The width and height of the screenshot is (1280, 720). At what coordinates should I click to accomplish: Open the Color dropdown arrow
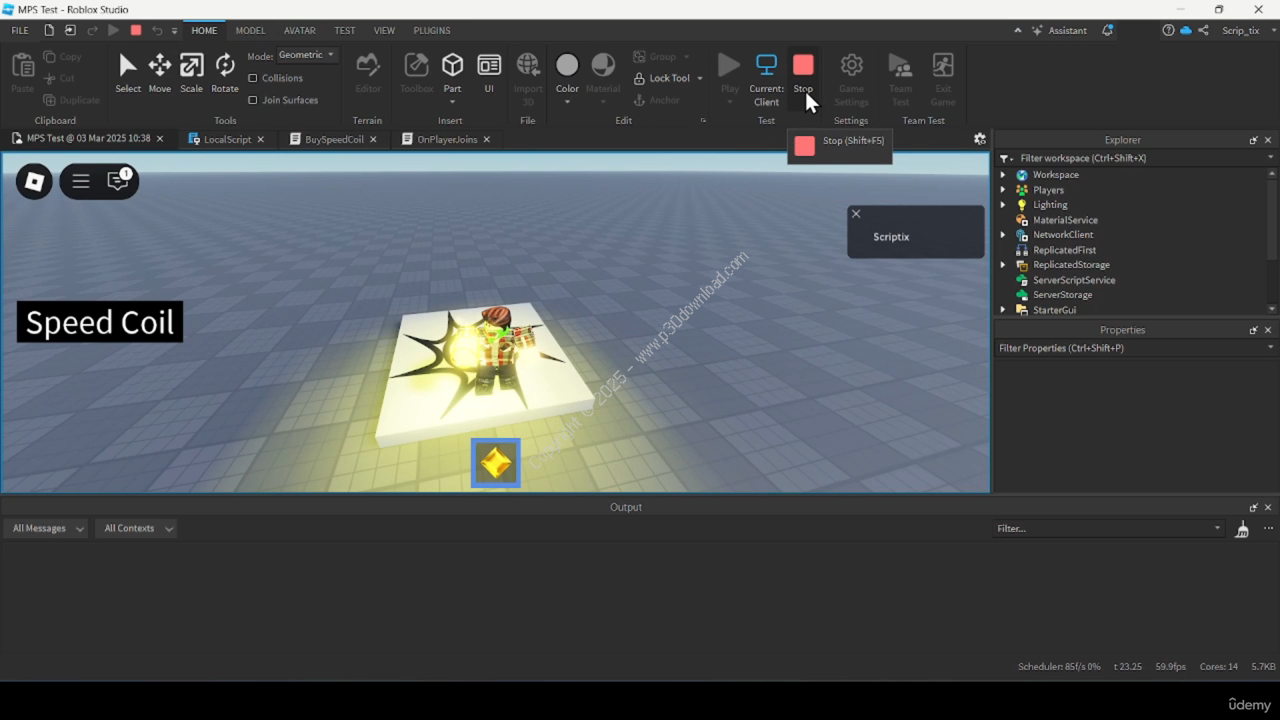pos(567,102)
